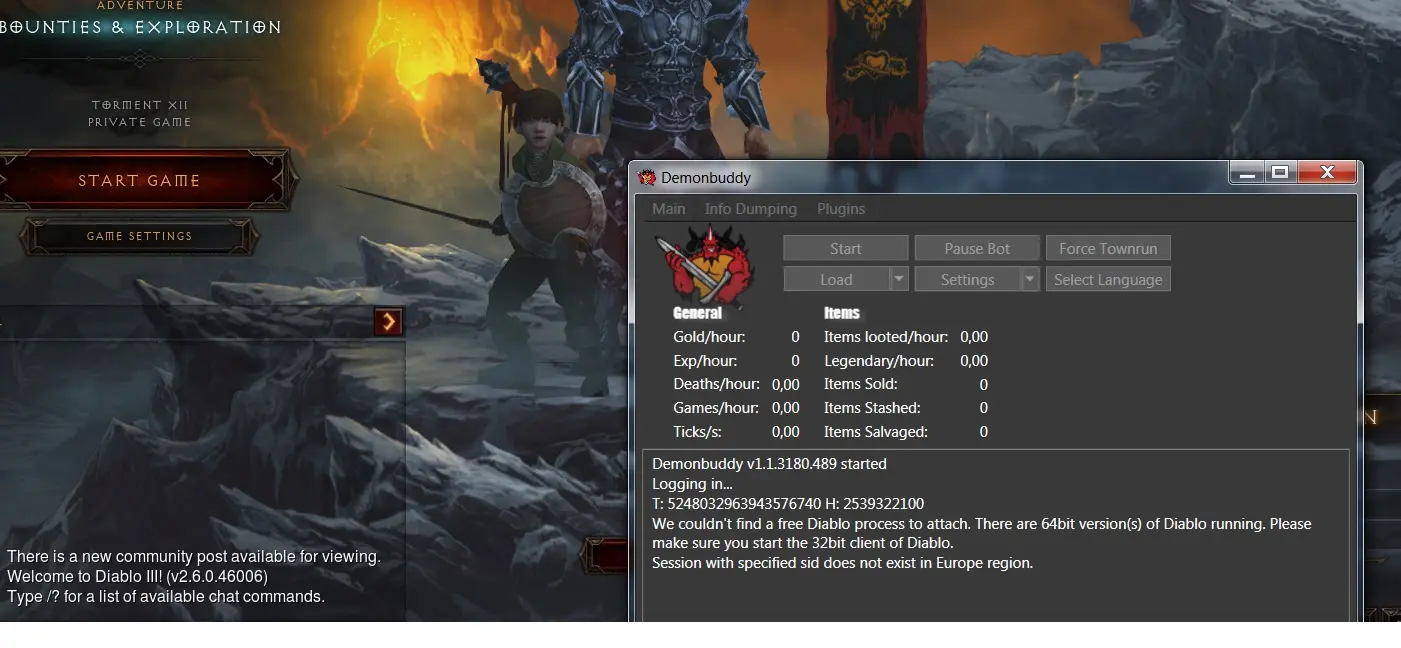The image size is (1401, 648).
Task: Open the Select Language chooser
Action: [1108, 280]
